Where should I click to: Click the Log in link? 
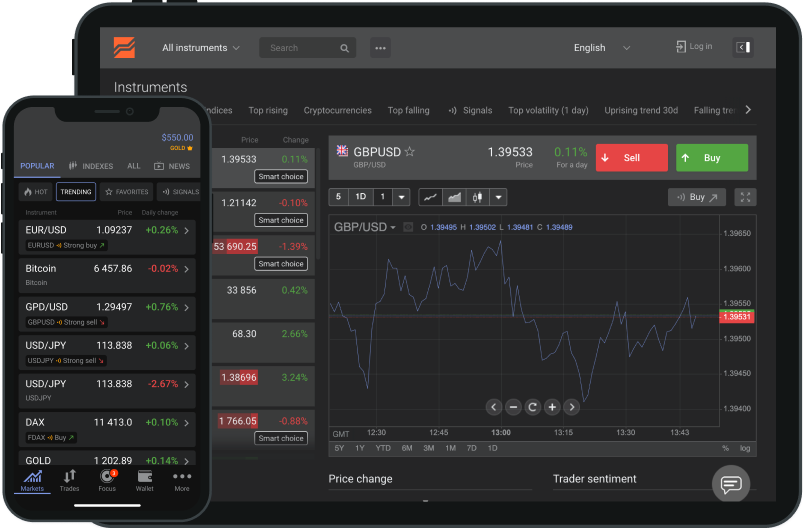pos(694,47)
